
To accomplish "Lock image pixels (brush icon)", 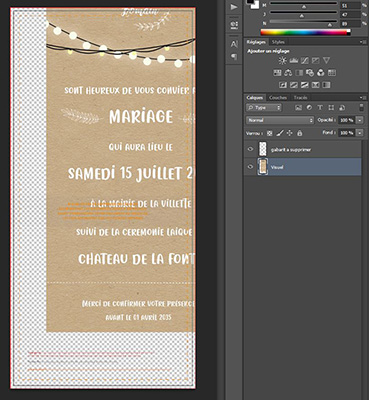I will (280, 133).
